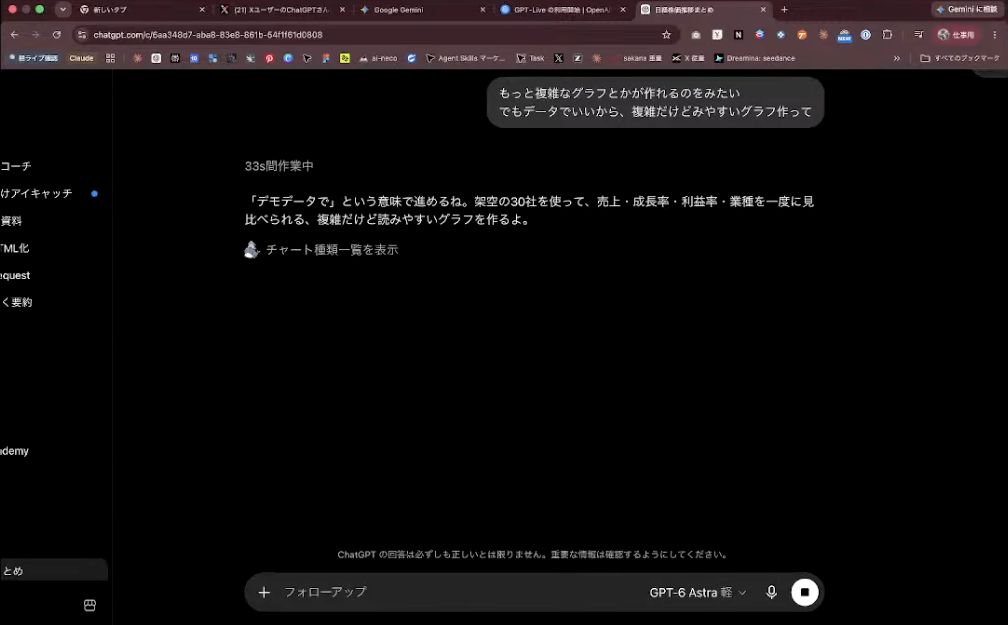Click the camera screenshot extension icon

click(x=696, y=35)
